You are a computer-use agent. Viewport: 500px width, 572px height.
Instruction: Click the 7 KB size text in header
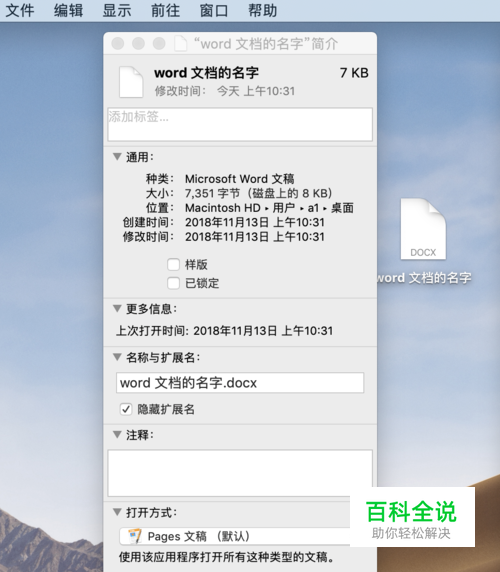pos(354,73)
